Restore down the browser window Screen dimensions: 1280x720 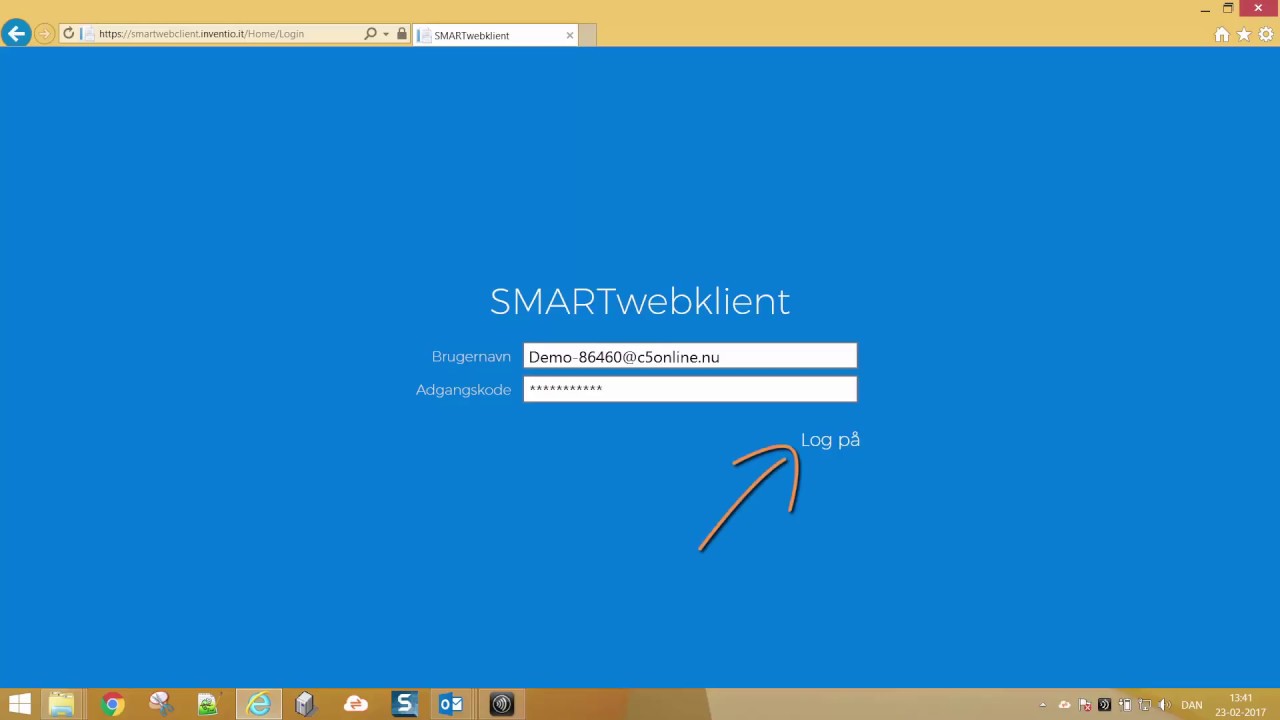click(x=1228, y=9)
